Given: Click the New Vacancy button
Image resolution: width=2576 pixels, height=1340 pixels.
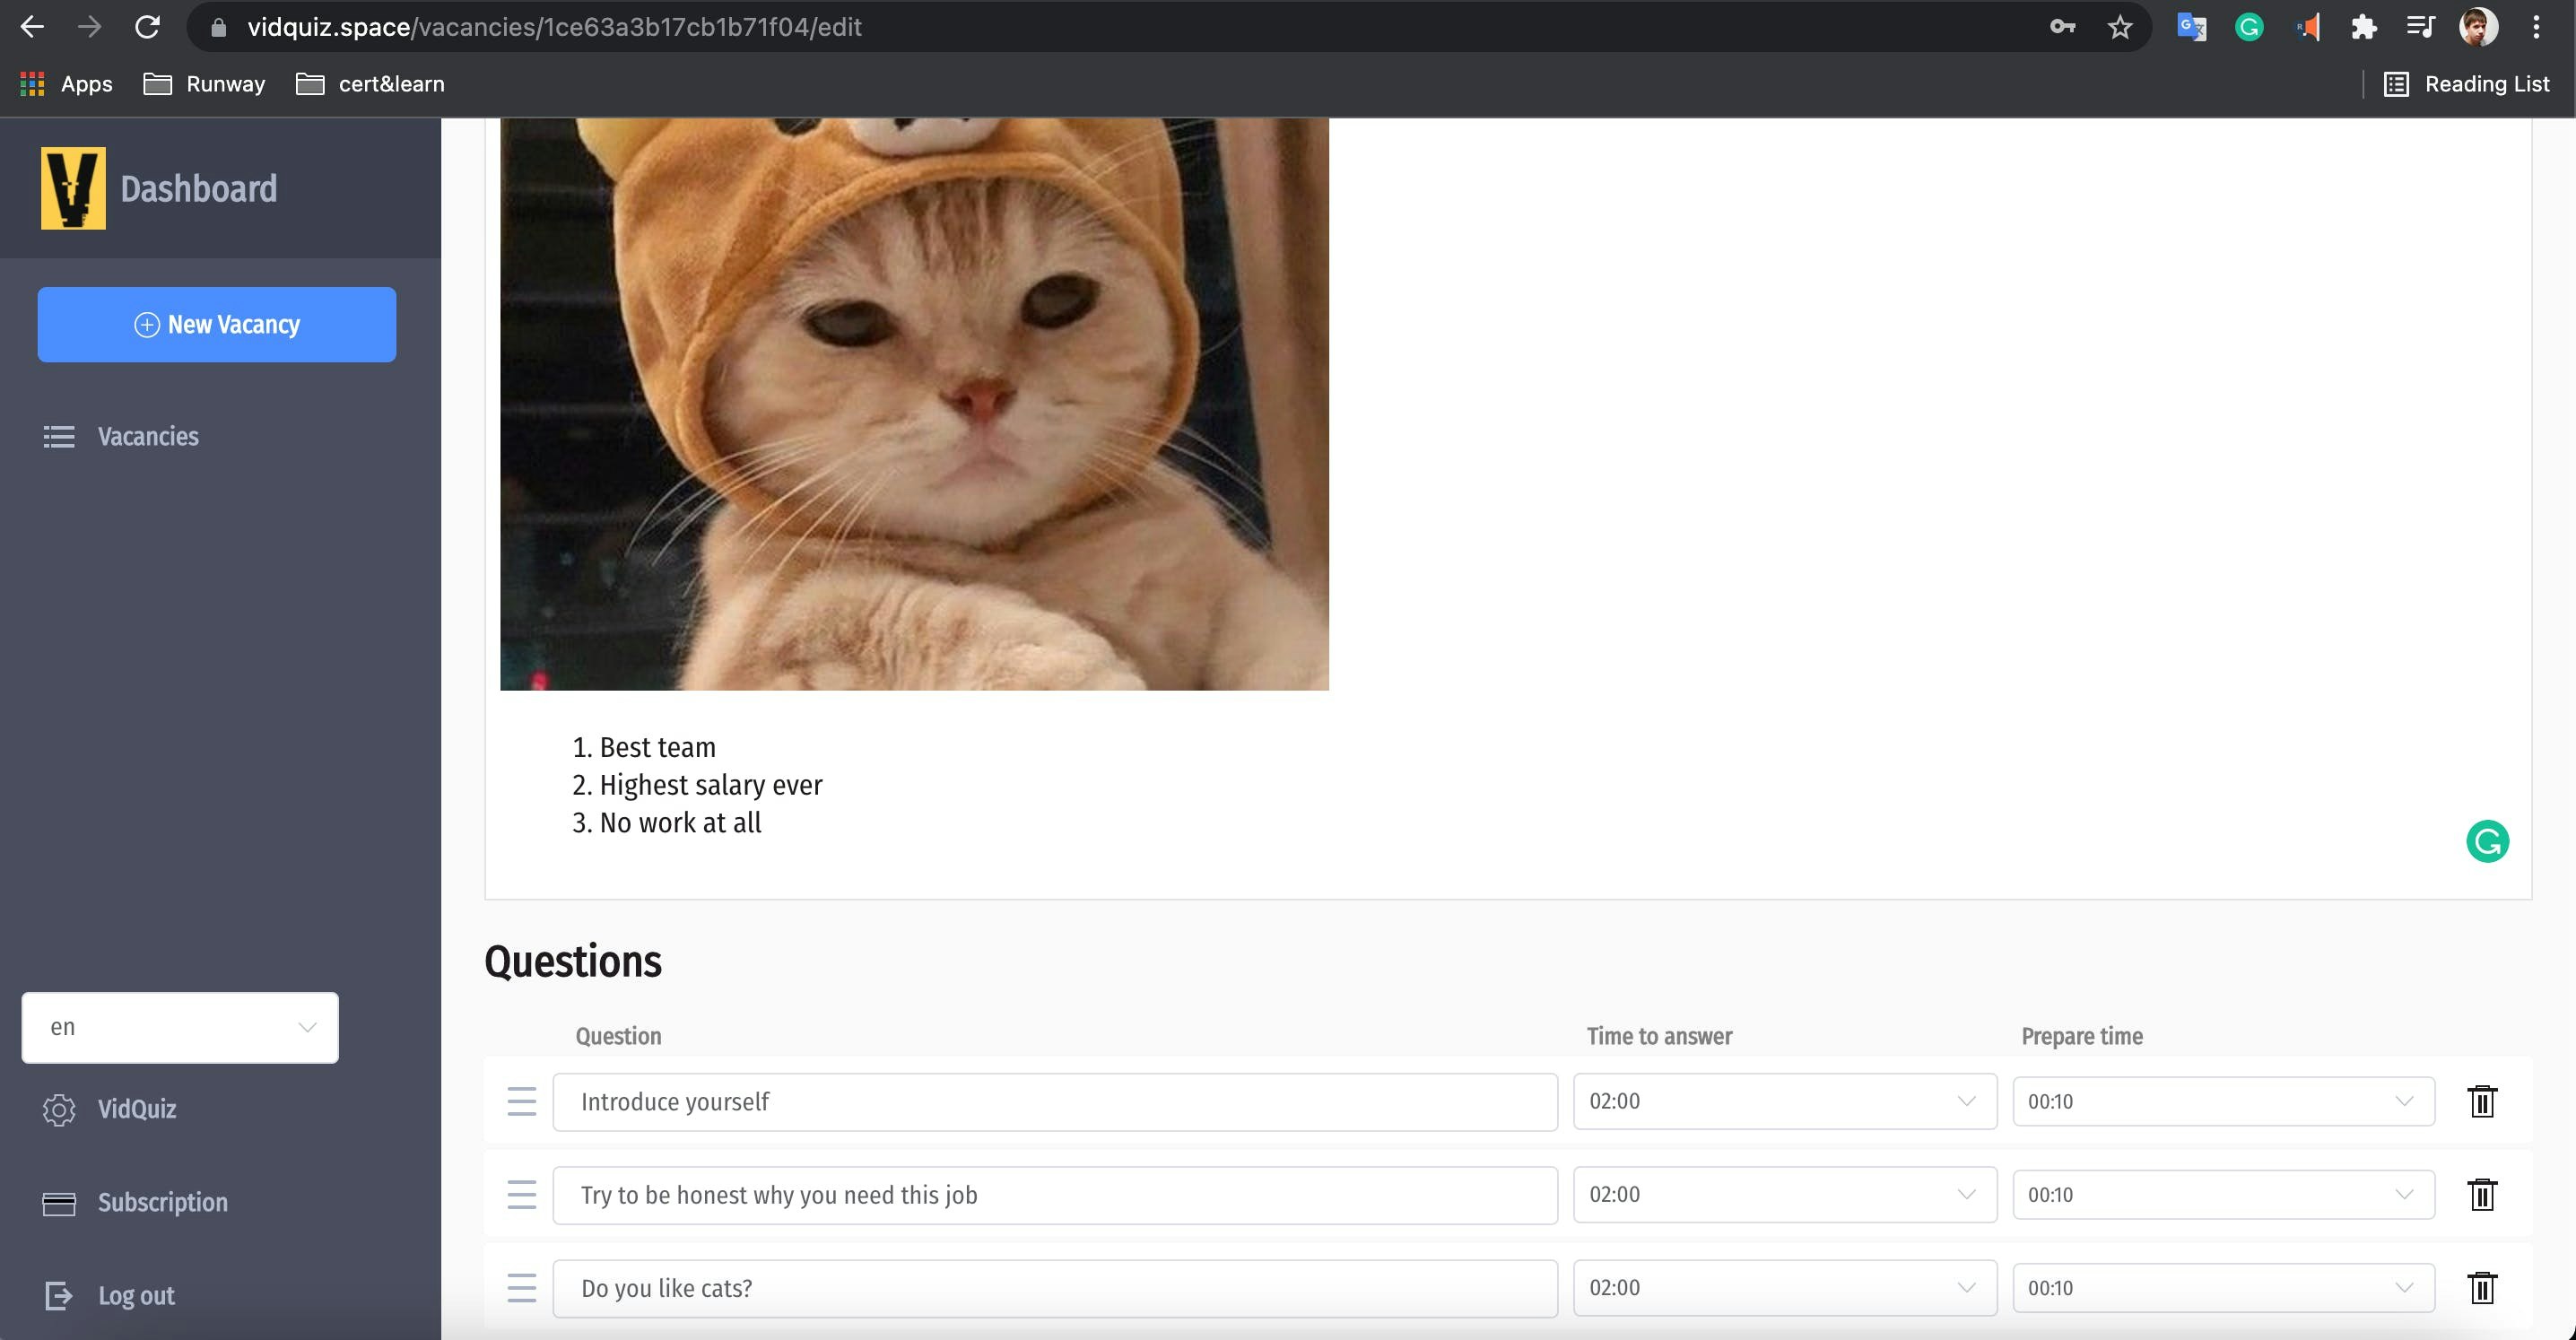Looking at the screenshot, I should tap(217, 325).
